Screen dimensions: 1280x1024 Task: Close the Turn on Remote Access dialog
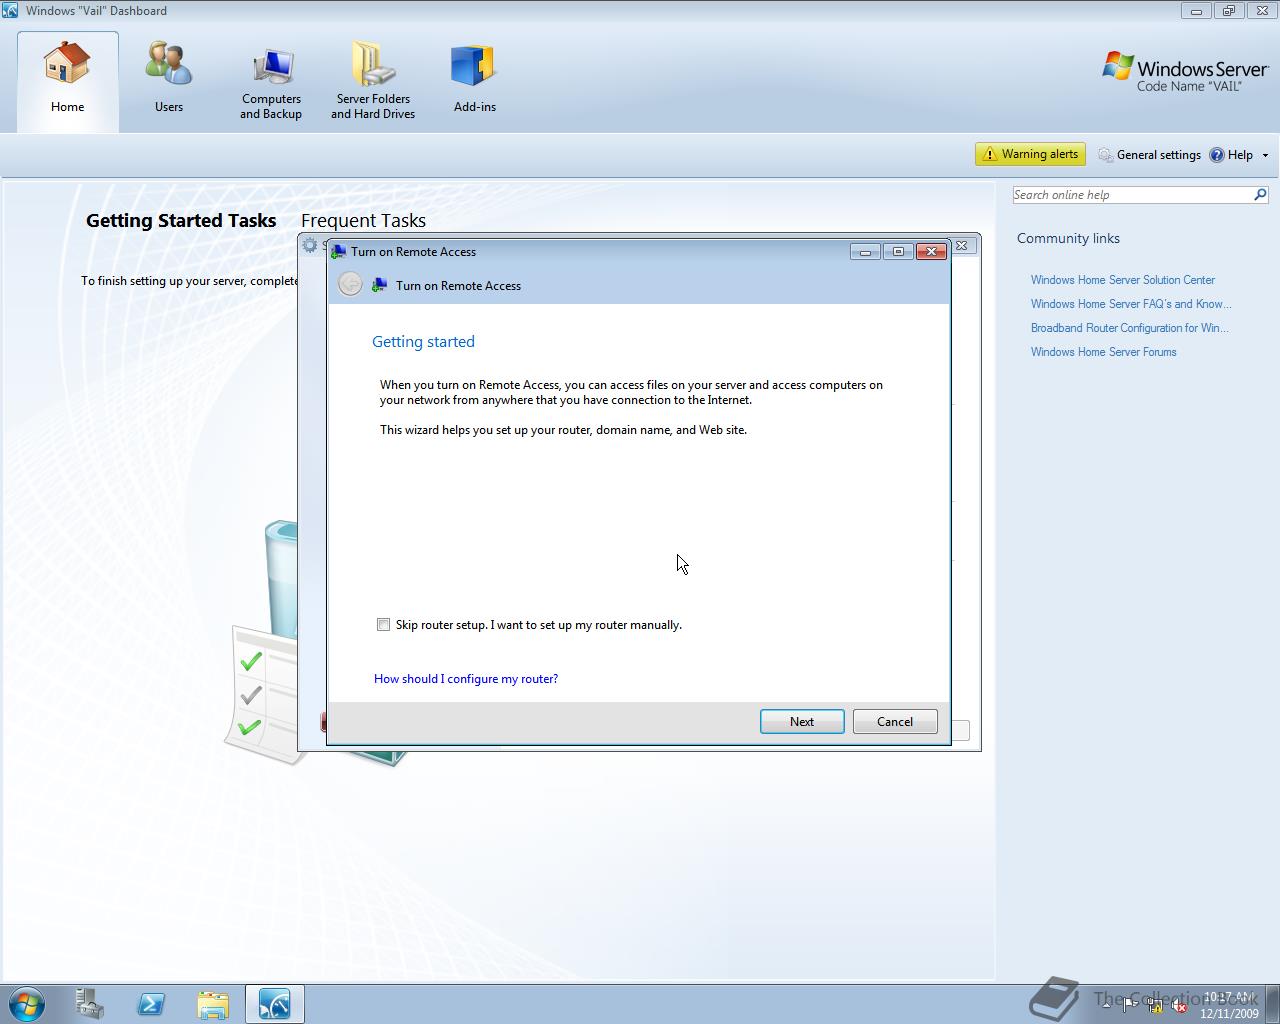(x=931, y=252)
